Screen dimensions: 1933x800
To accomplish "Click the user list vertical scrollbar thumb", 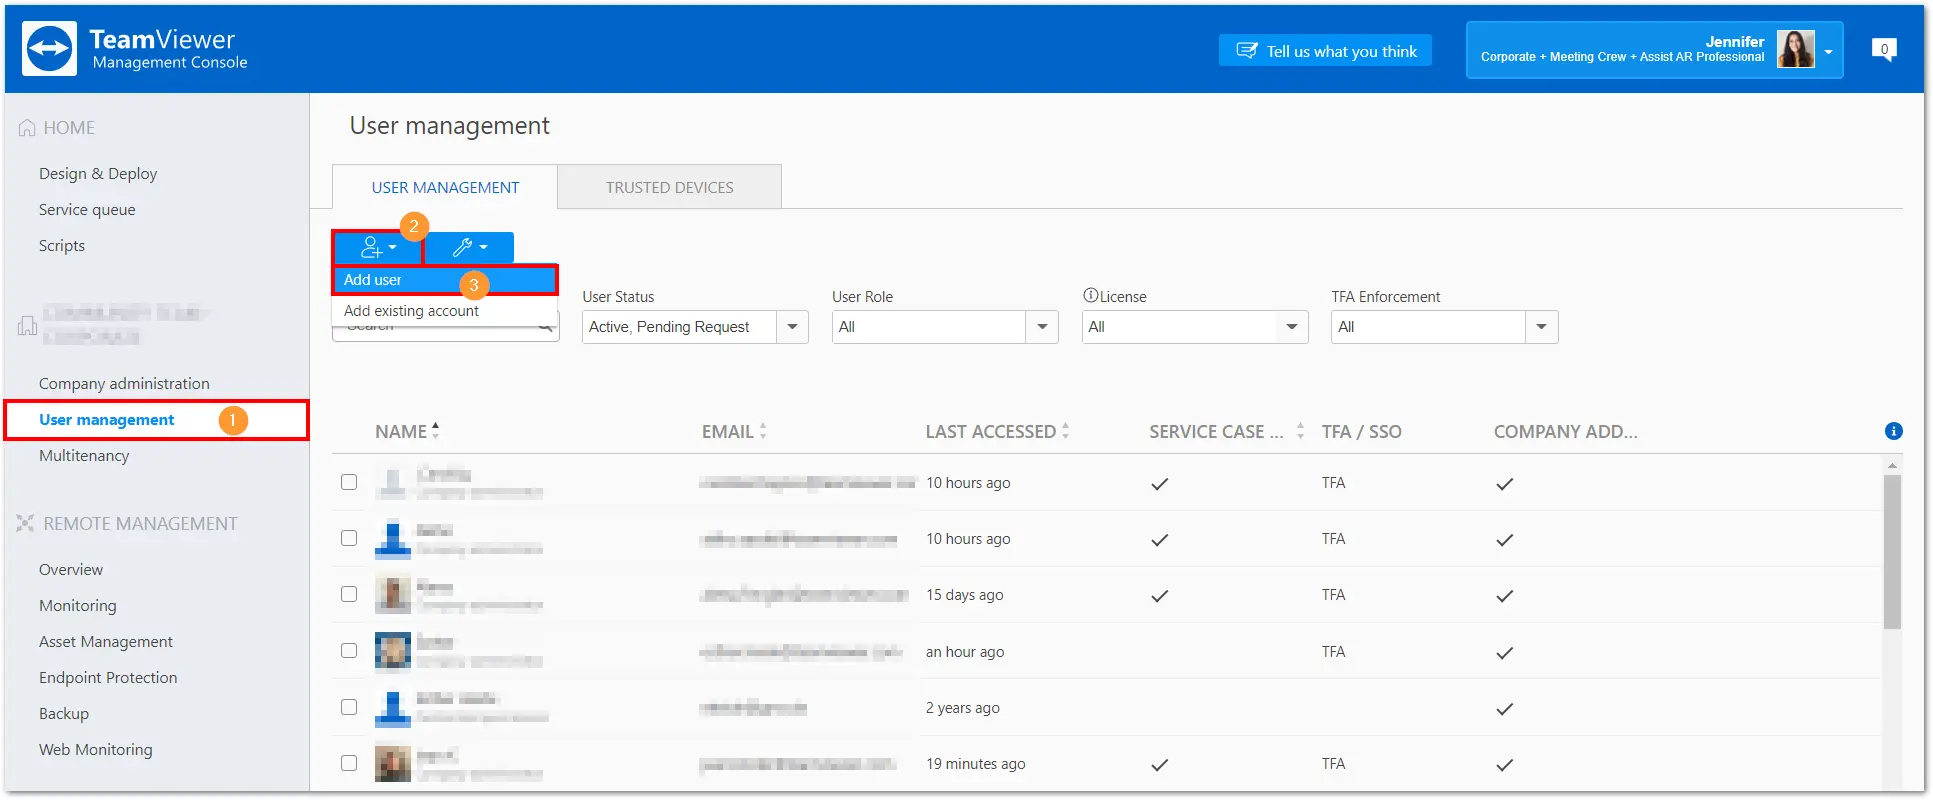I will 1892,552.
